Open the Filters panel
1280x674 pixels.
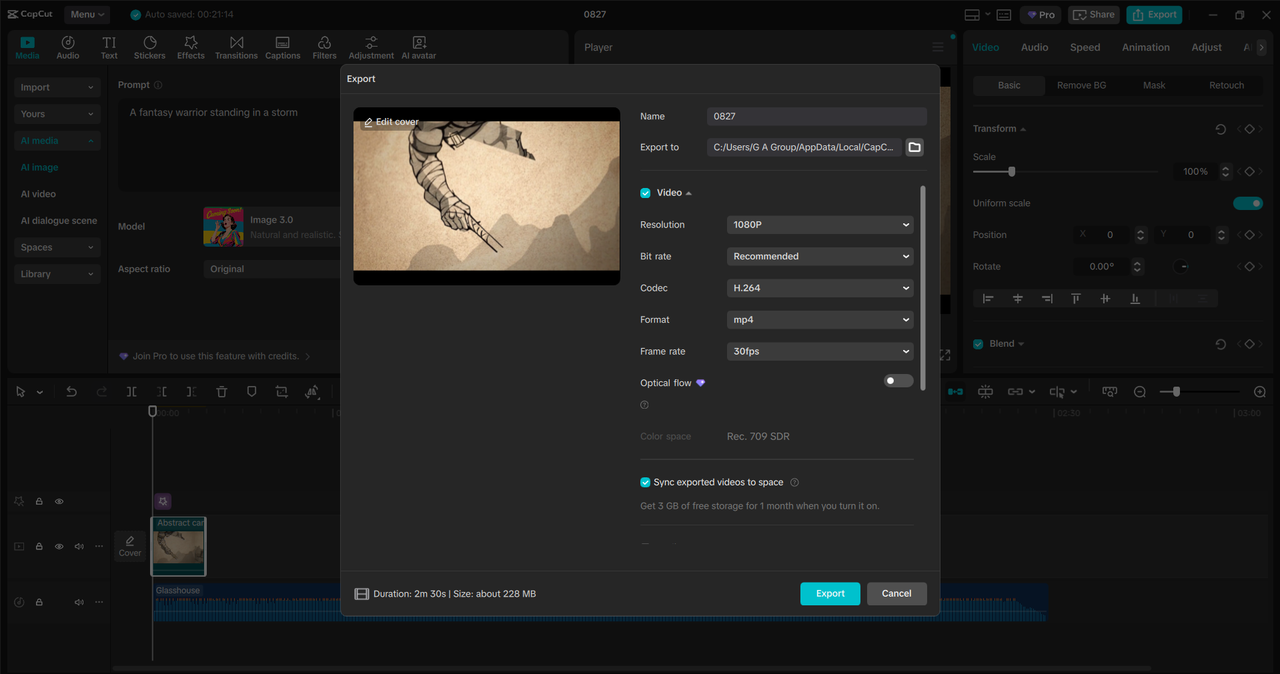click(324, 46)
